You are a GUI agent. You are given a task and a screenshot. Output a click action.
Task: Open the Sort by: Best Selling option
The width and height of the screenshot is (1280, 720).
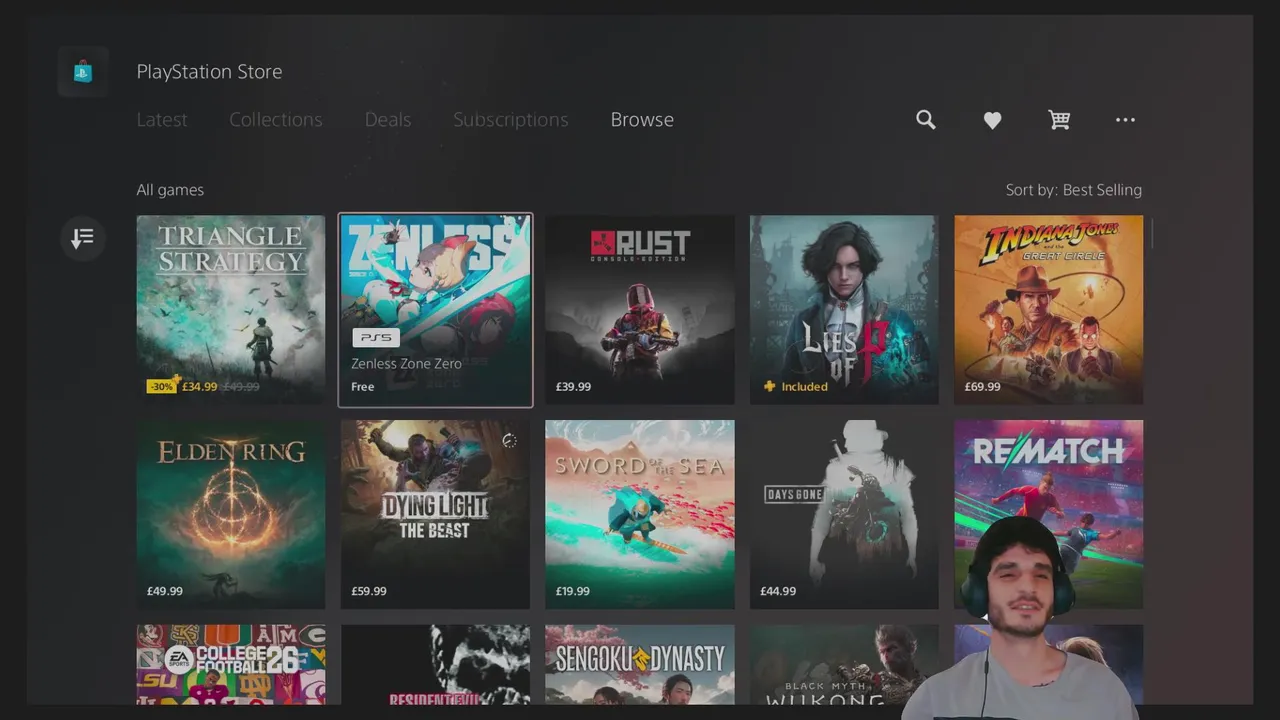click(1073, 190)
